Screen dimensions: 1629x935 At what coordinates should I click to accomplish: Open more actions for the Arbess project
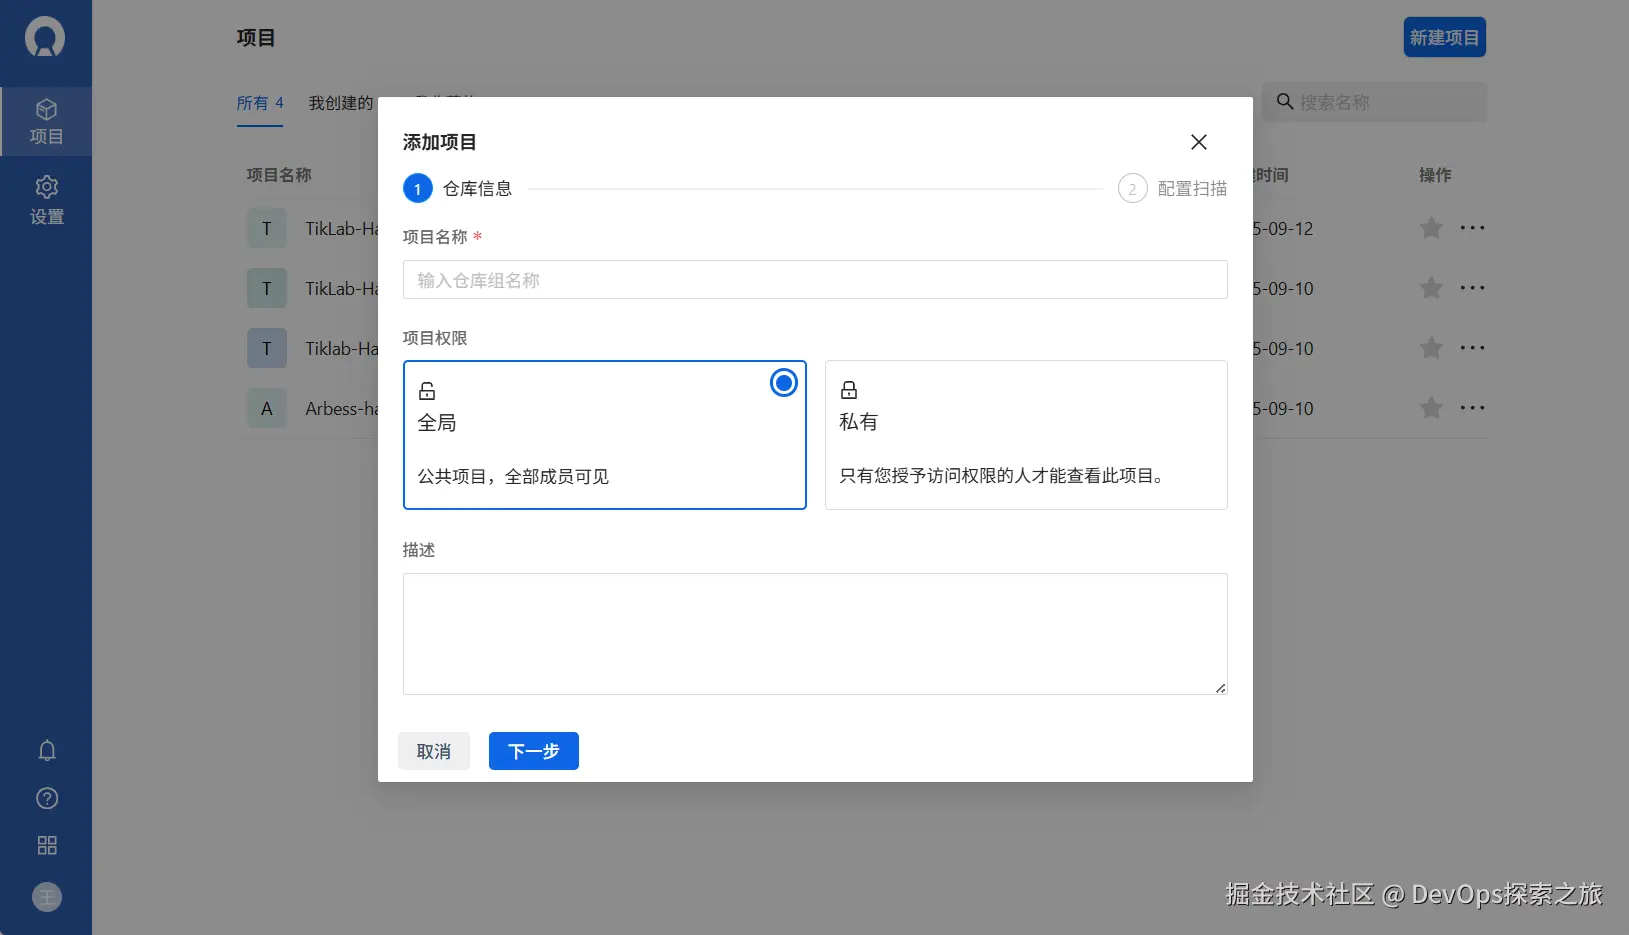click(x=1472, y=408)
